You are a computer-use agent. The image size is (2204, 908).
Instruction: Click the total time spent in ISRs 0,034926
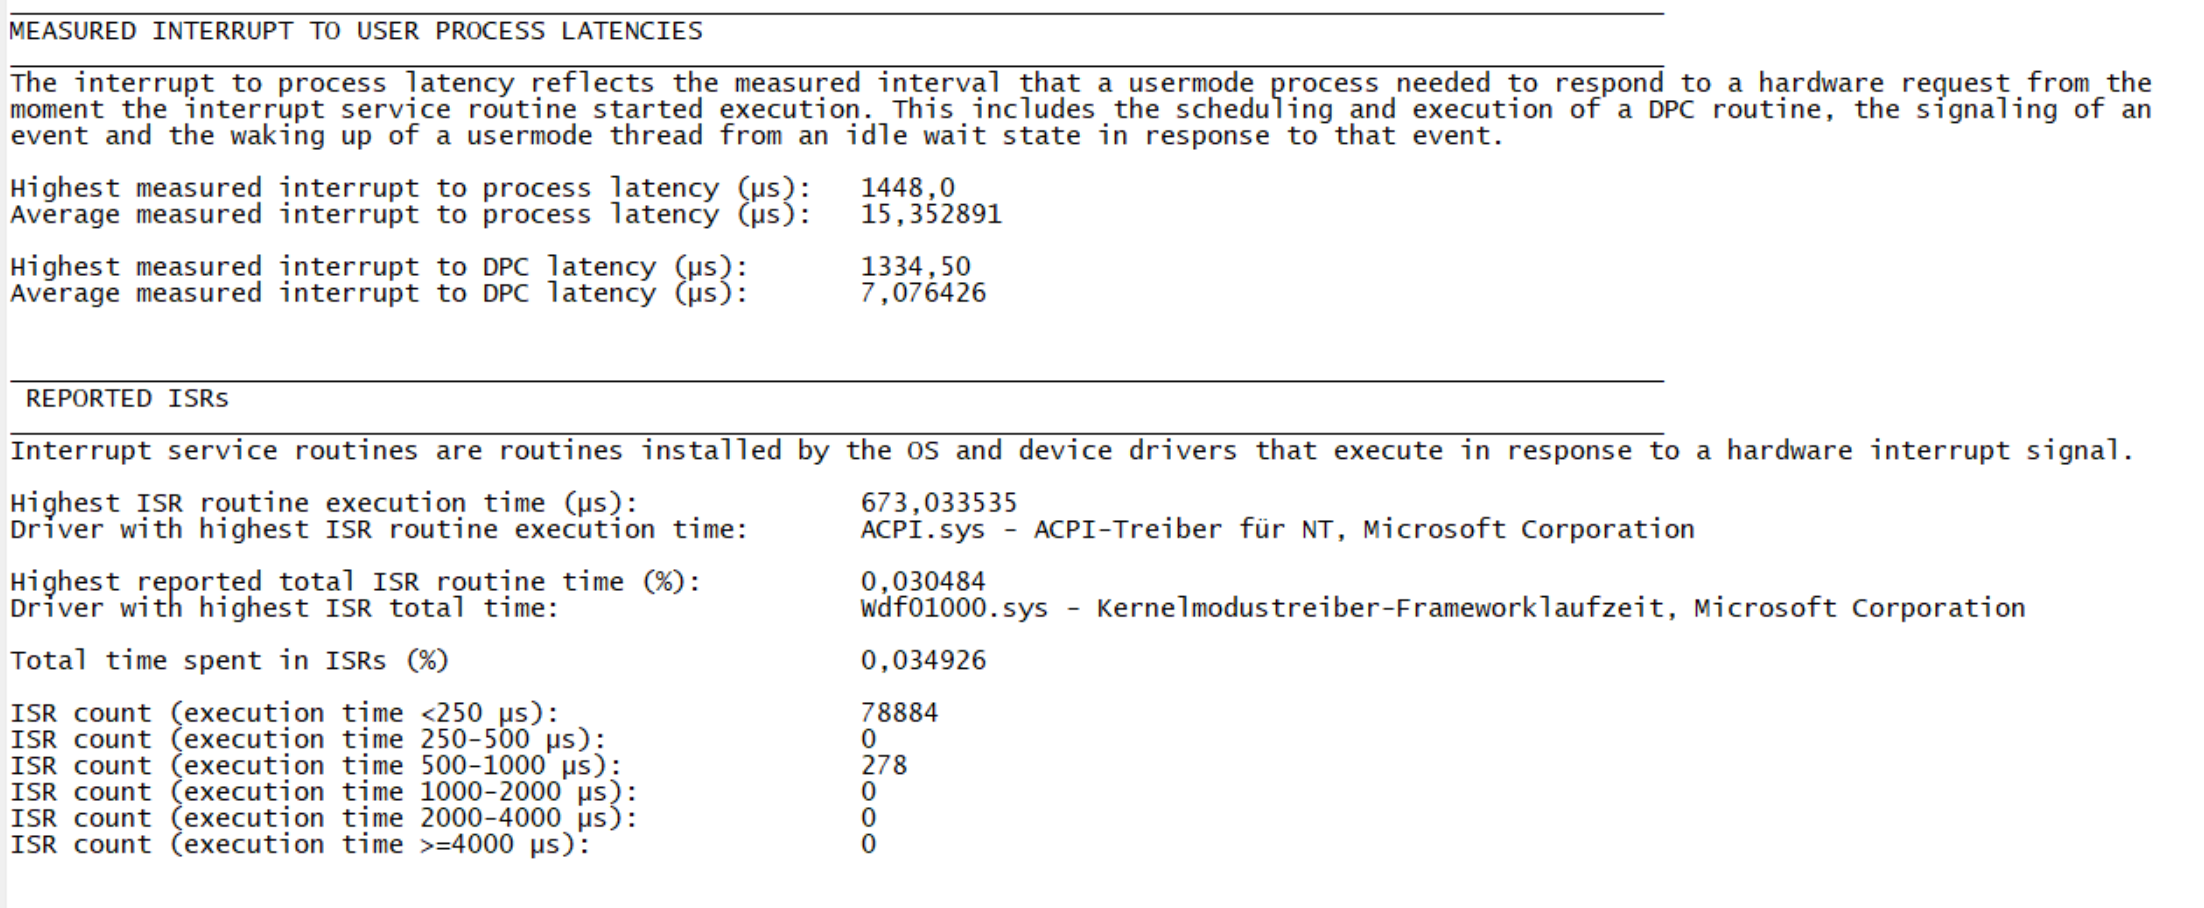point(923,660)
